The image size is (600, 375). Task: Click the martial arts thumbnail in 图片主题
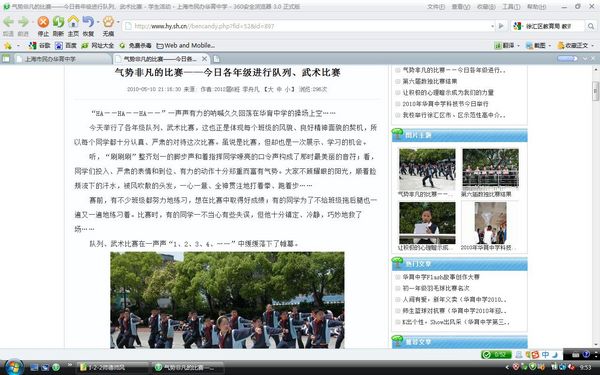click(427, 170)
